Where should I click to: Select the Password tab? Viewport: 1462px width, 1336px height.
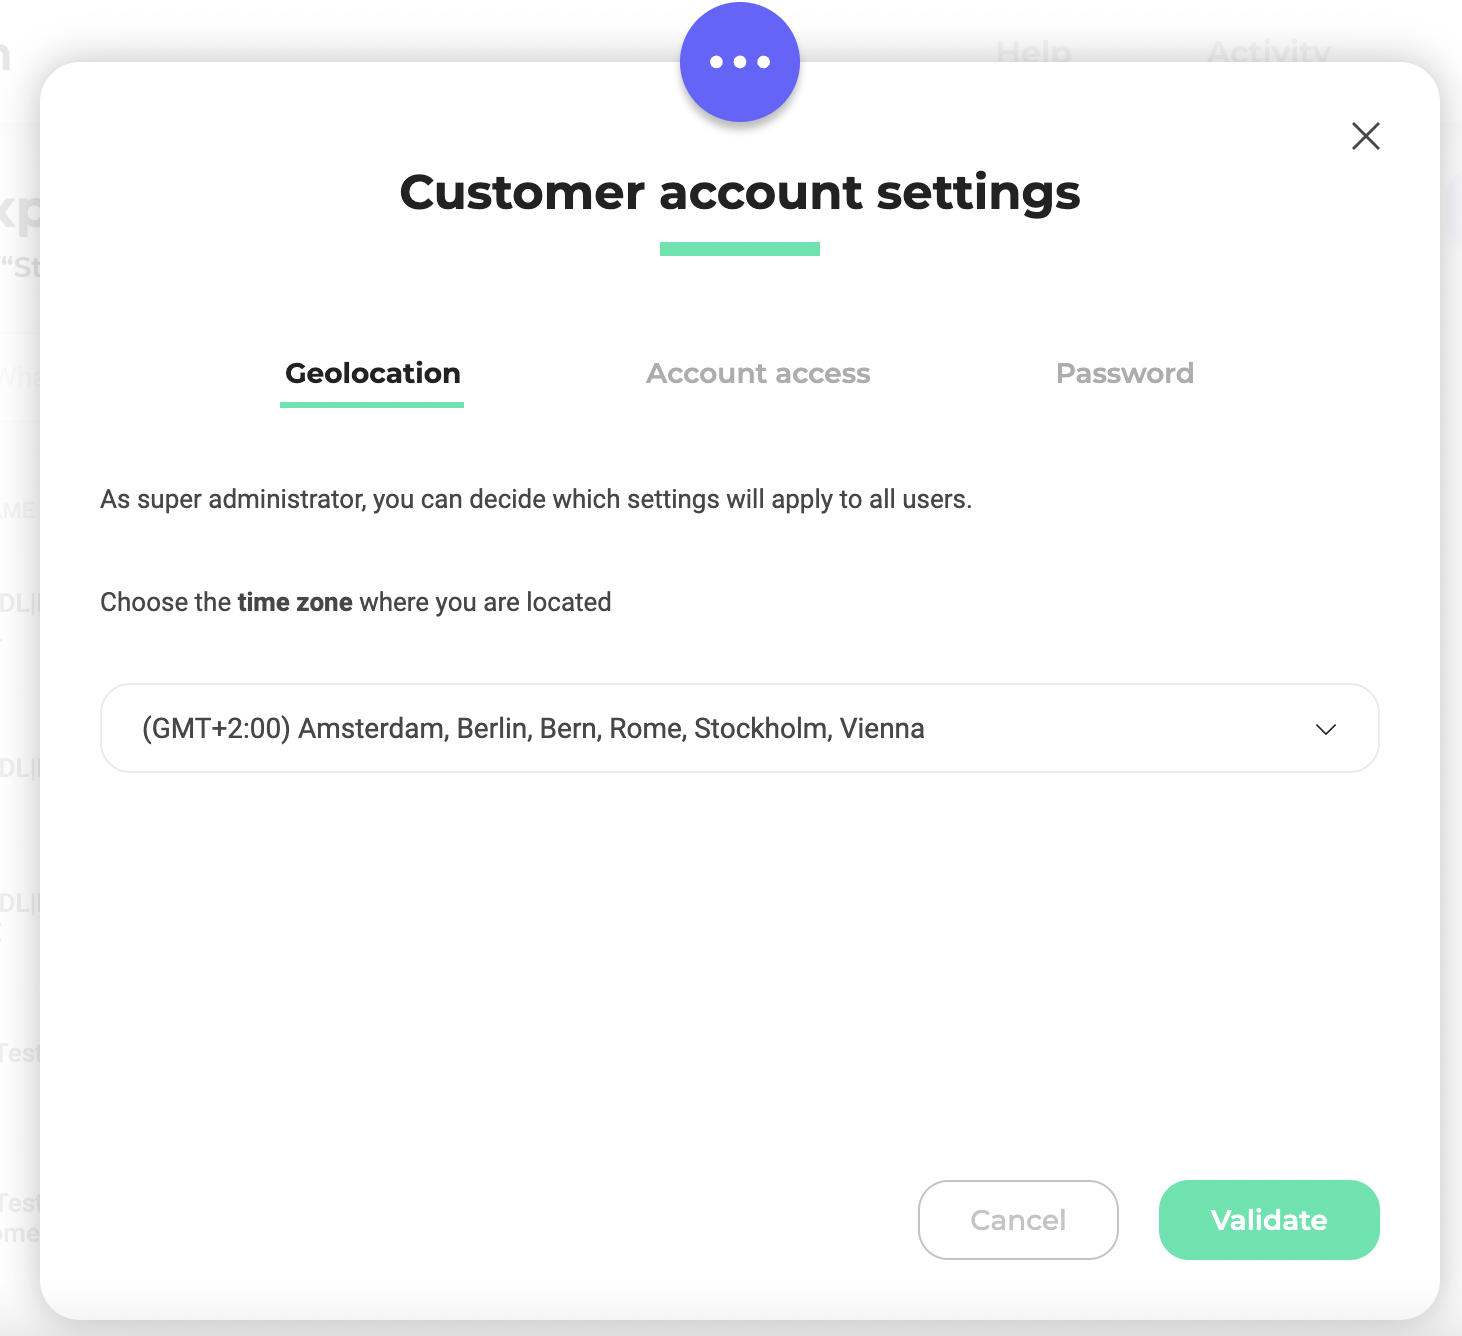(x=1125, y=373)
